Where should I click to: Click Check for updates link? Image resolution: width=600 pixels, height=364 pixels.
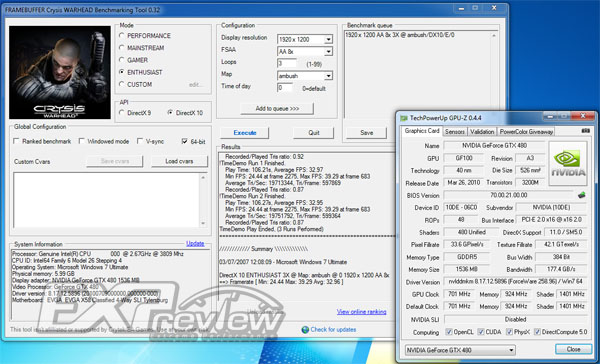click(x=333, y=330)
